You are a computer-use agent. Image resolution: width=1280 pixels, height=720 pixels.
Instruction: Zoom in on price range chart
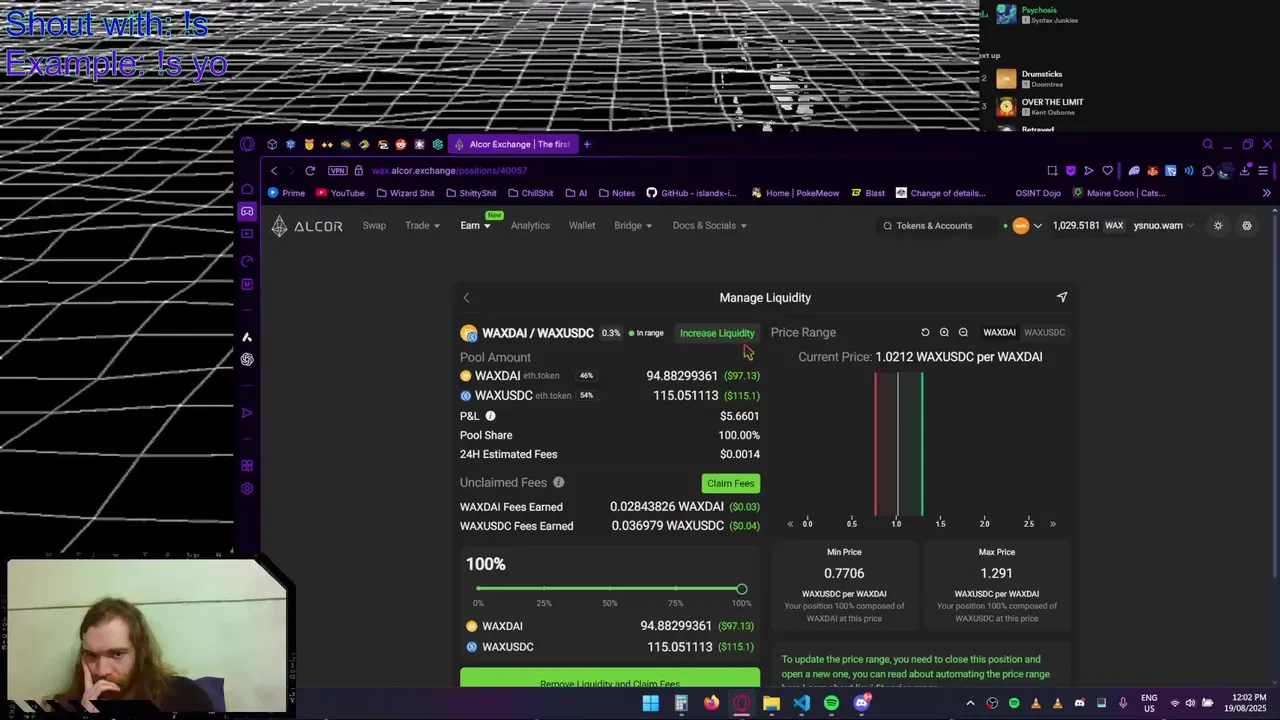[x=944, y=332]
